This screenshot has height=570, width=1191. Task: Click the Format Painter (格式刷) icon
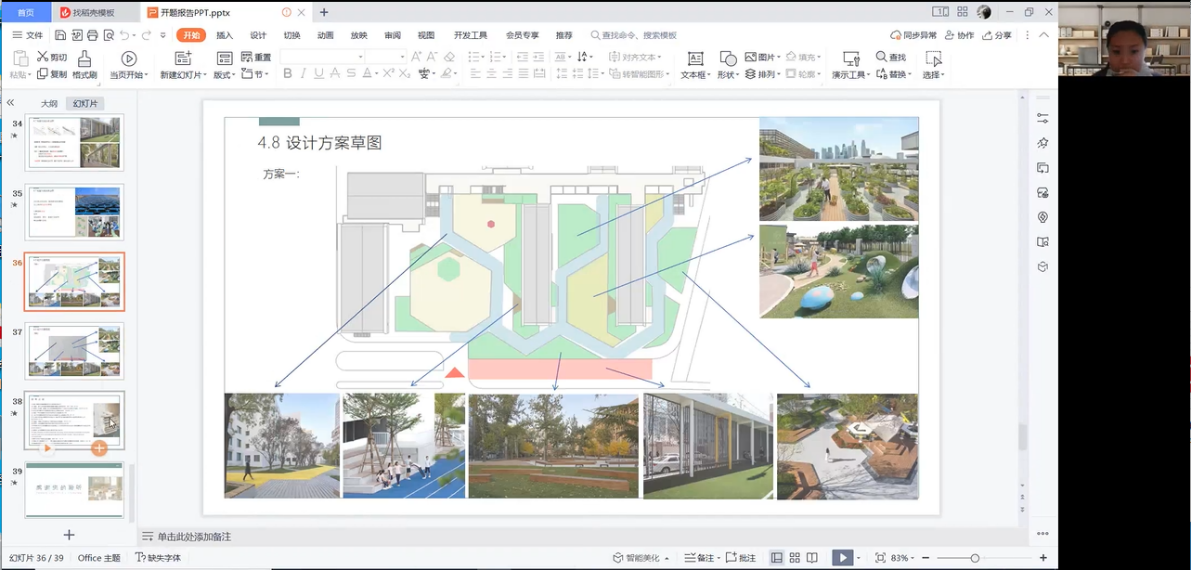point(84,59)
